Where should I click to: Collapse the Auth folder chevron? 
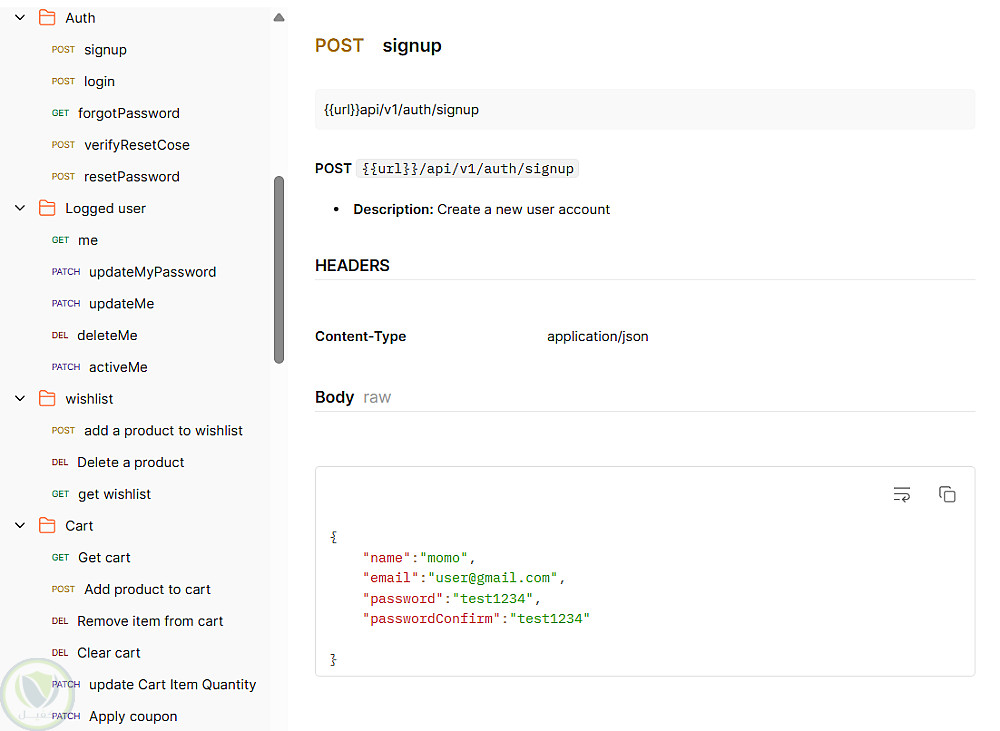point(20,18)
